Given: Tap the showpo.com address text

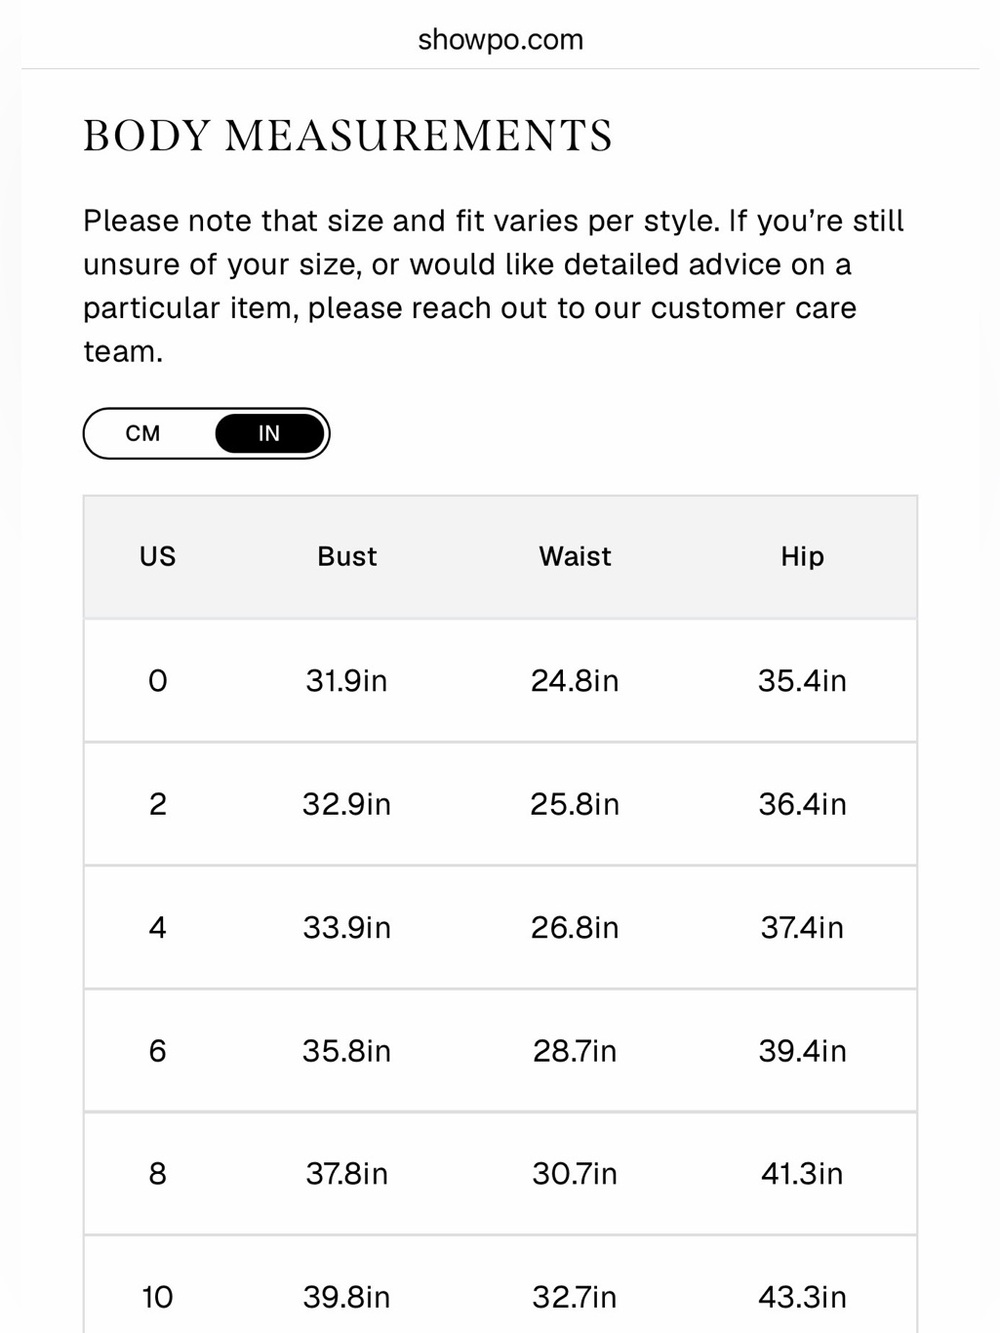Looking at the screenshot, I should point(500,40).
